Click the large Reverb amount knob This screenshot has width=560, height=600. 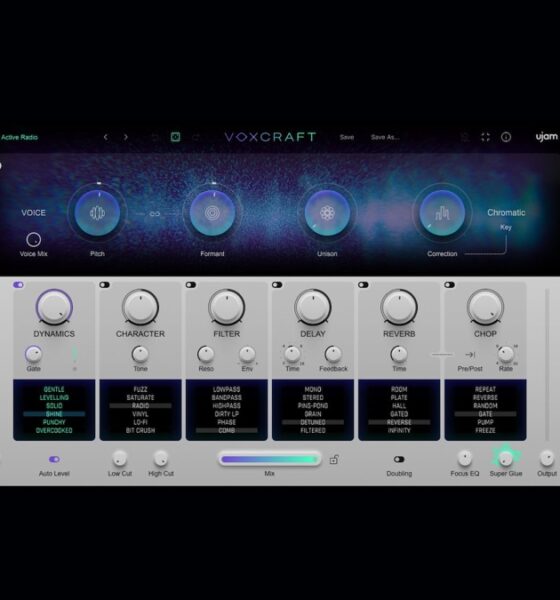399,307
